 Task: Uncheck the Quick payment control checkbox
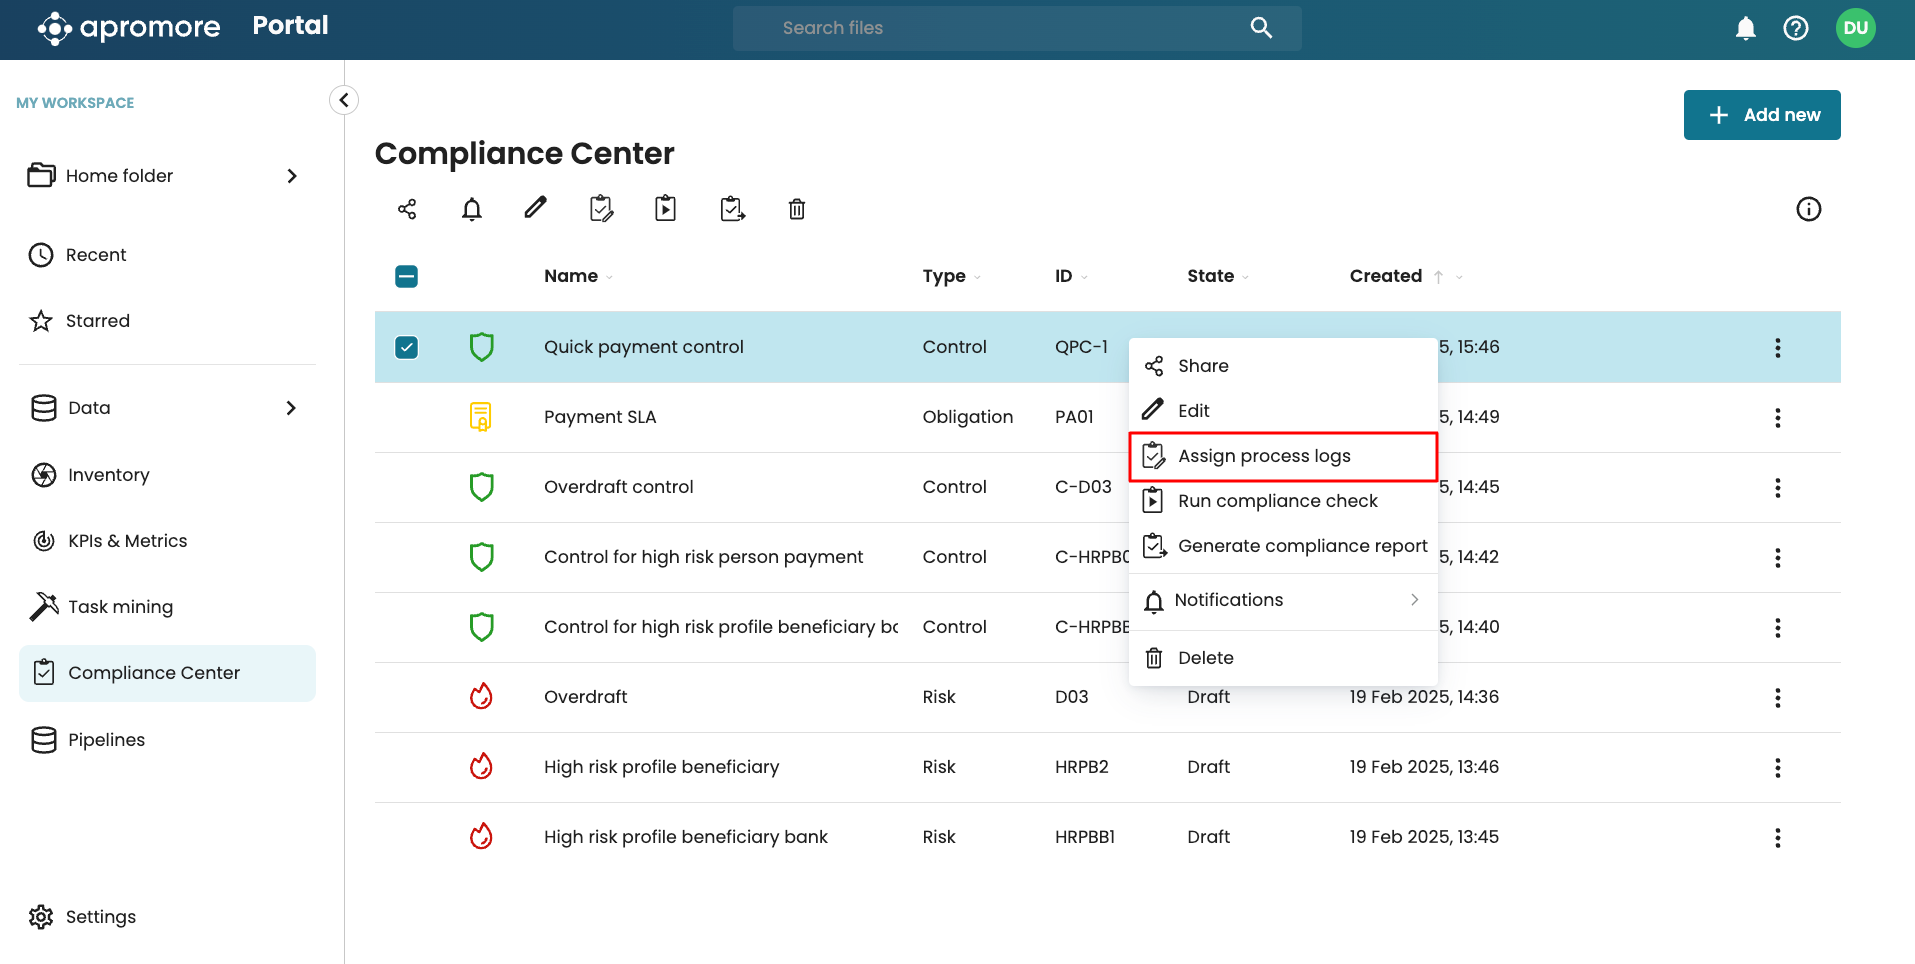(407, 347)
